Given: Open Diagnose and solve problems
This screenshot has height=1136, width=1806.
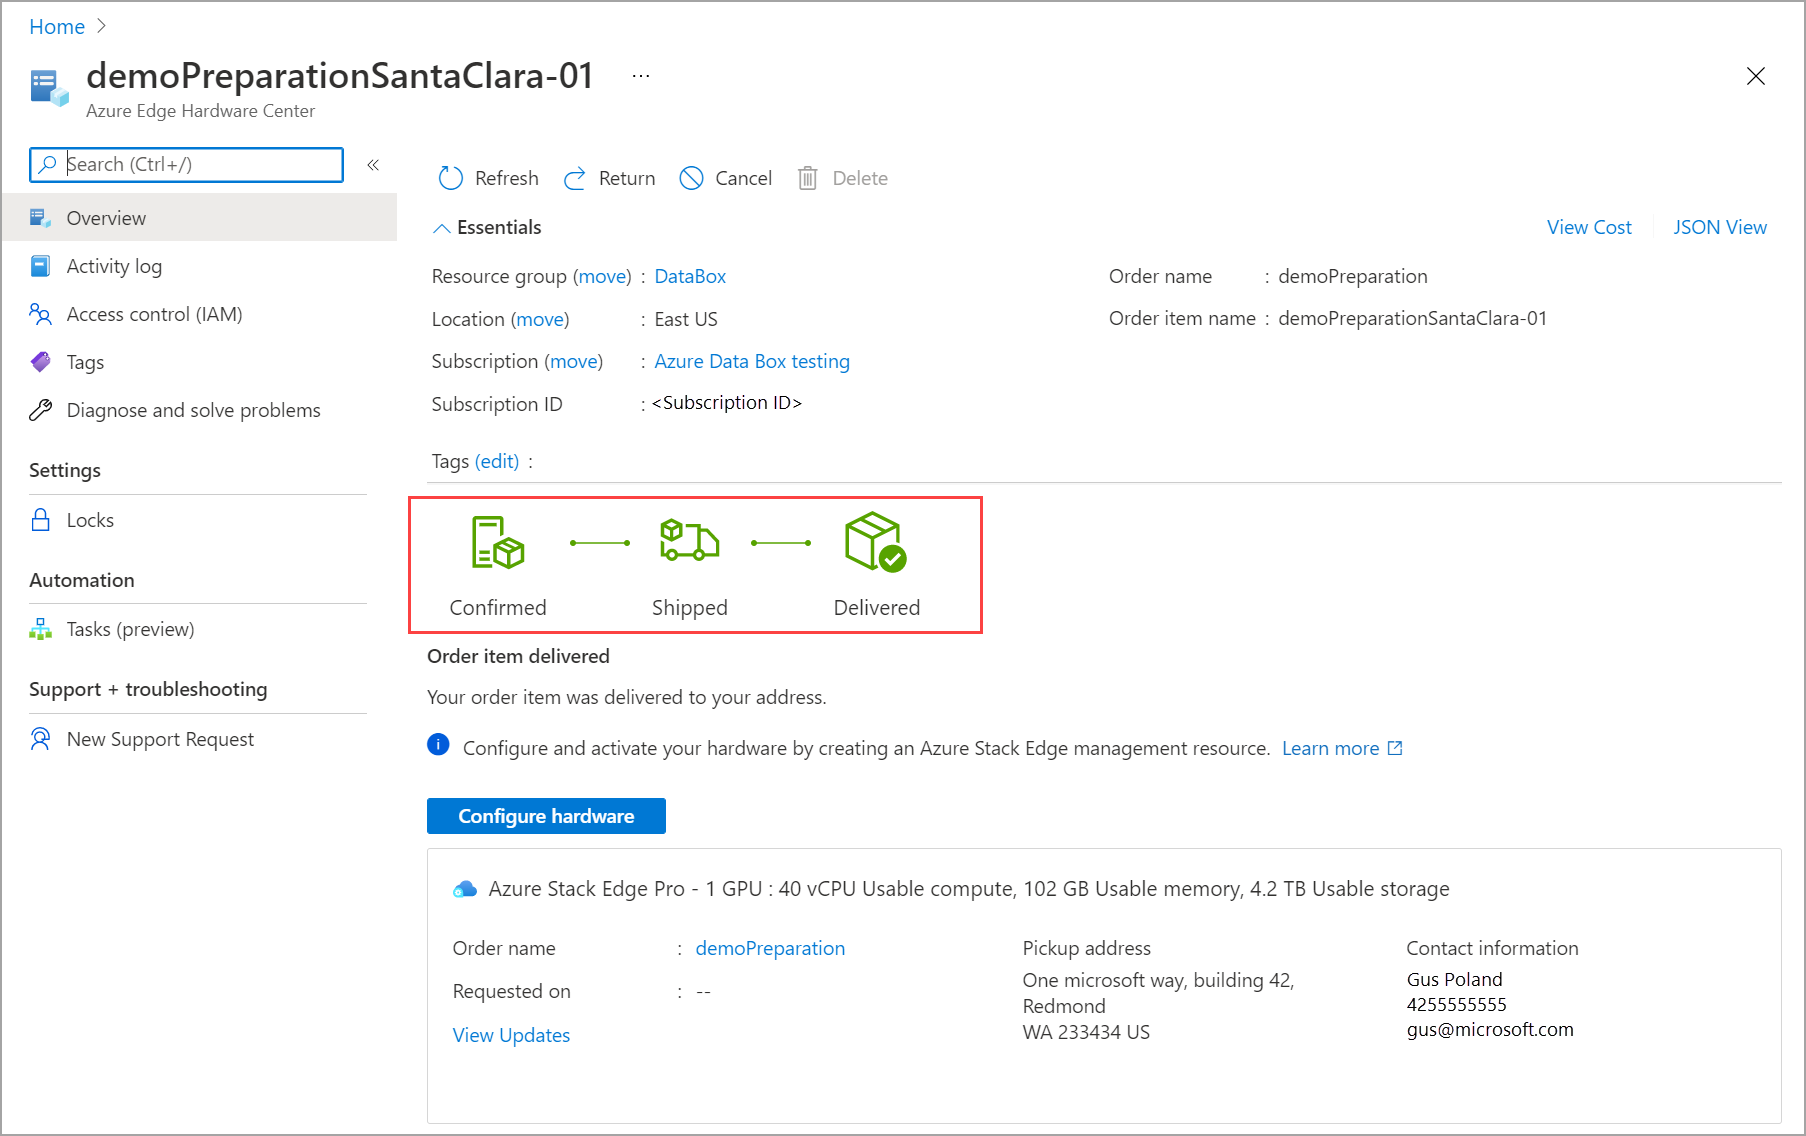Looking at the screenshot, I should [193, 410].
